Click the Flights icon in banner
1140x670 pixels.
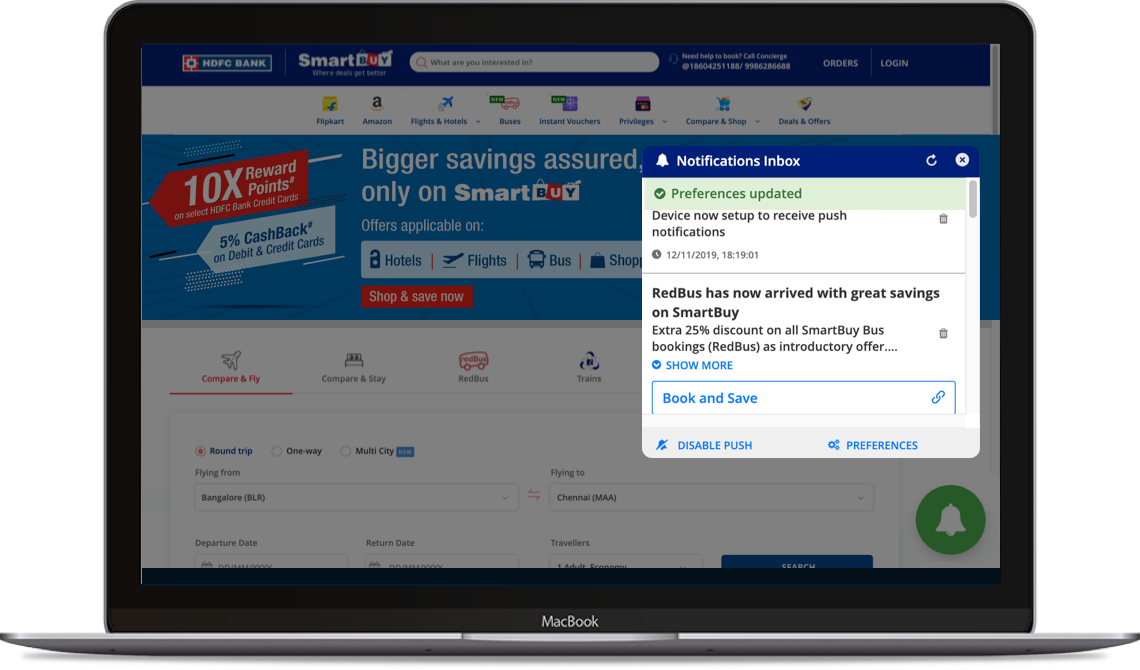[x=453, y=259]
